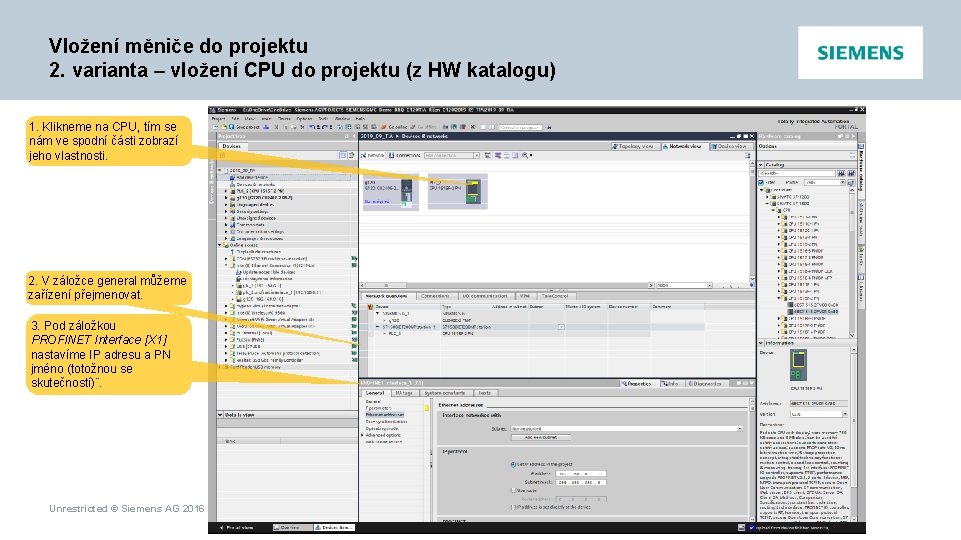Switch to Device view tab
Screen dimensions: 961x540
coord(729,146)
